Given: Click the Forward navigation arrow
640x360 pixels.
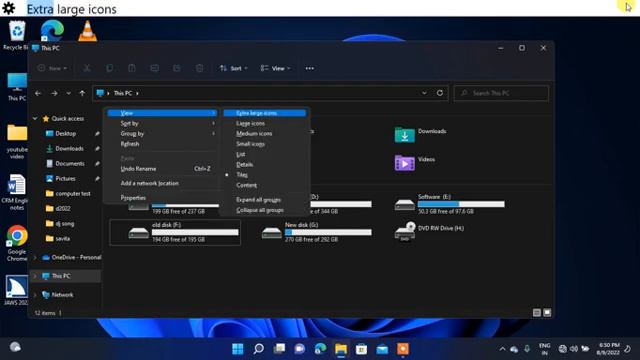Looking at the screenshot, I should pos(54,93).
